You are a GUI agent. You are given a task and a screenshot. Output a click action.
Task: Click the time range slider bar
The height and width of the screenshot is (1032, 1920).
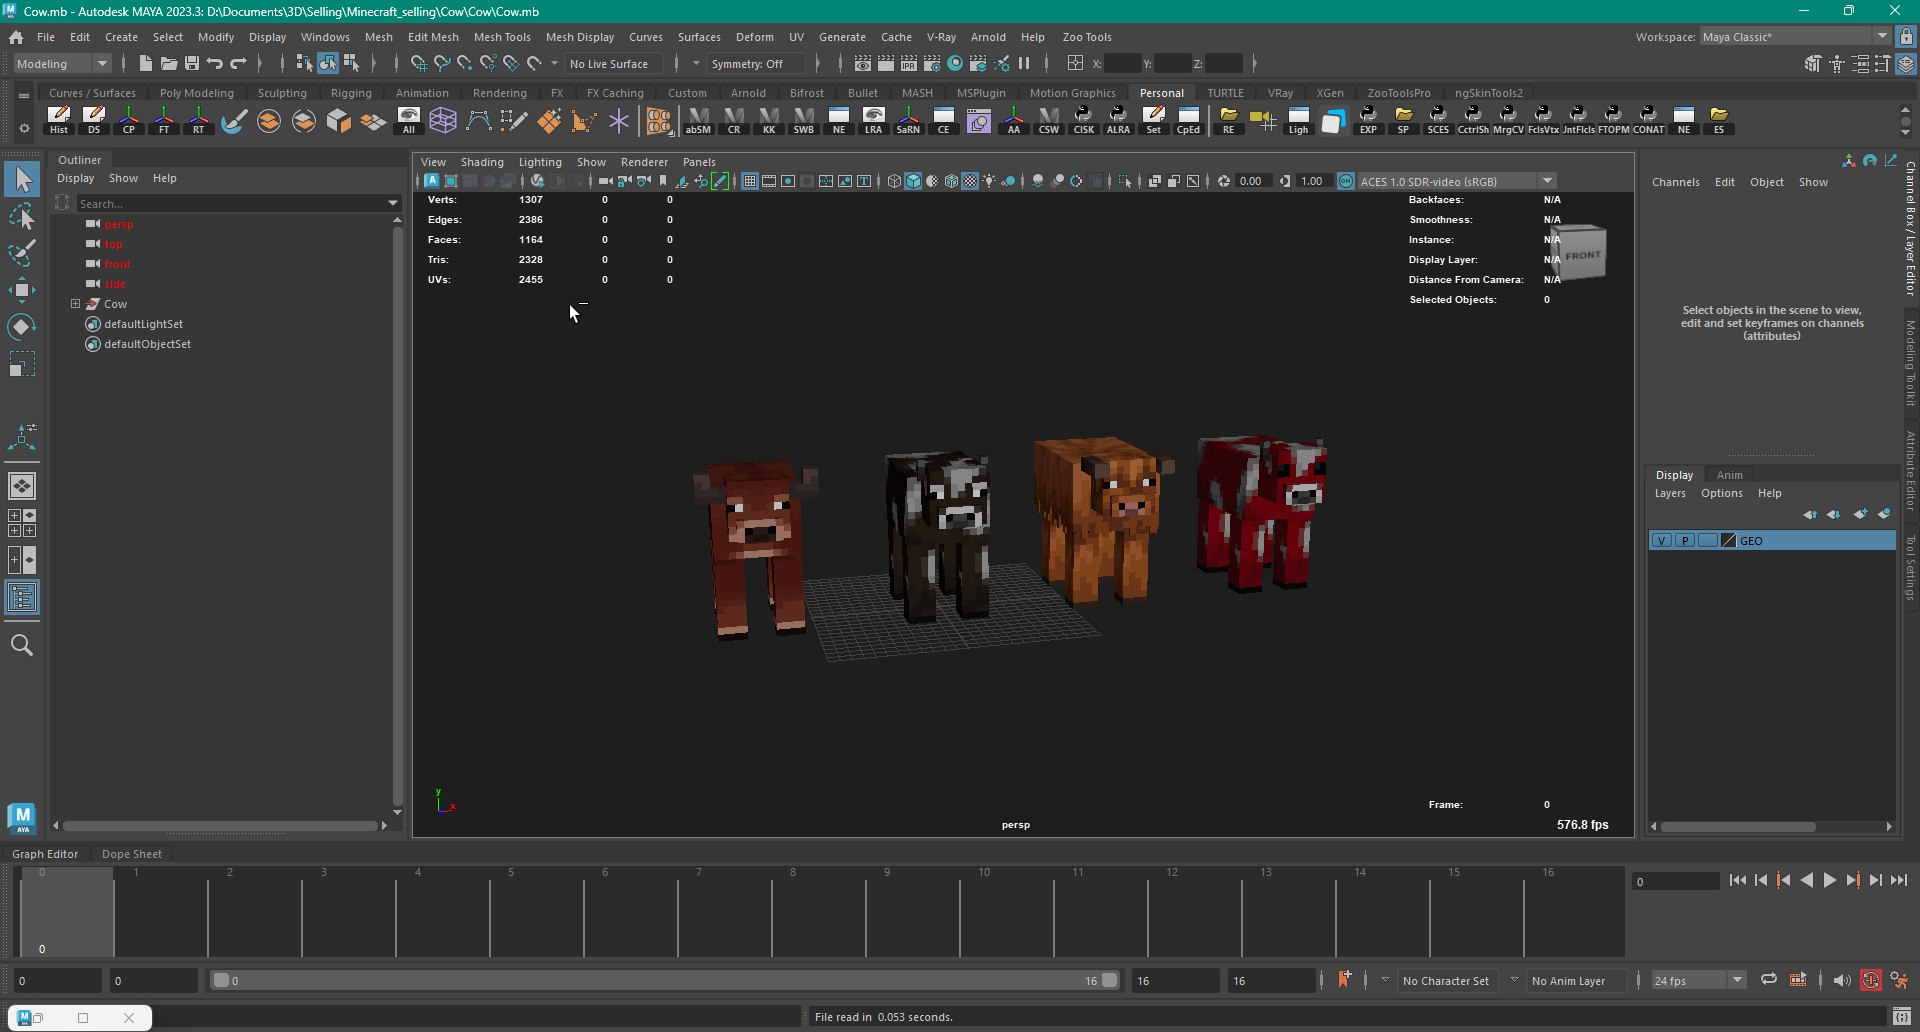pos(665,980)
